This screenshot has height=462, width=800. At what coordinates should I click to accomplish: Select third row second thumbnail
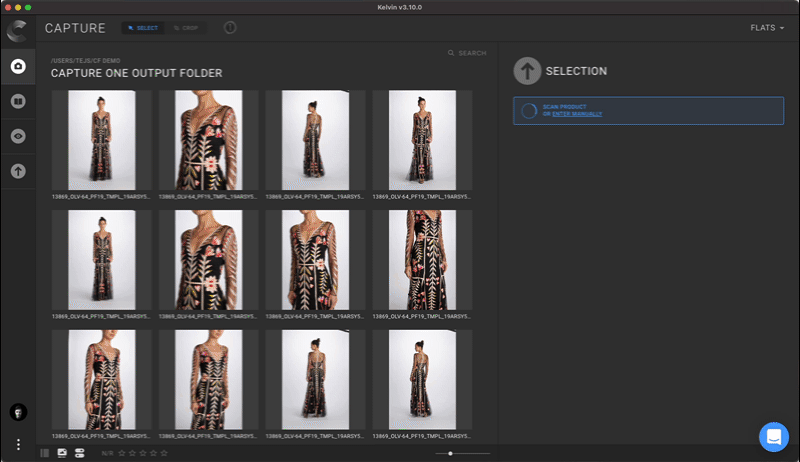point(209,380)
